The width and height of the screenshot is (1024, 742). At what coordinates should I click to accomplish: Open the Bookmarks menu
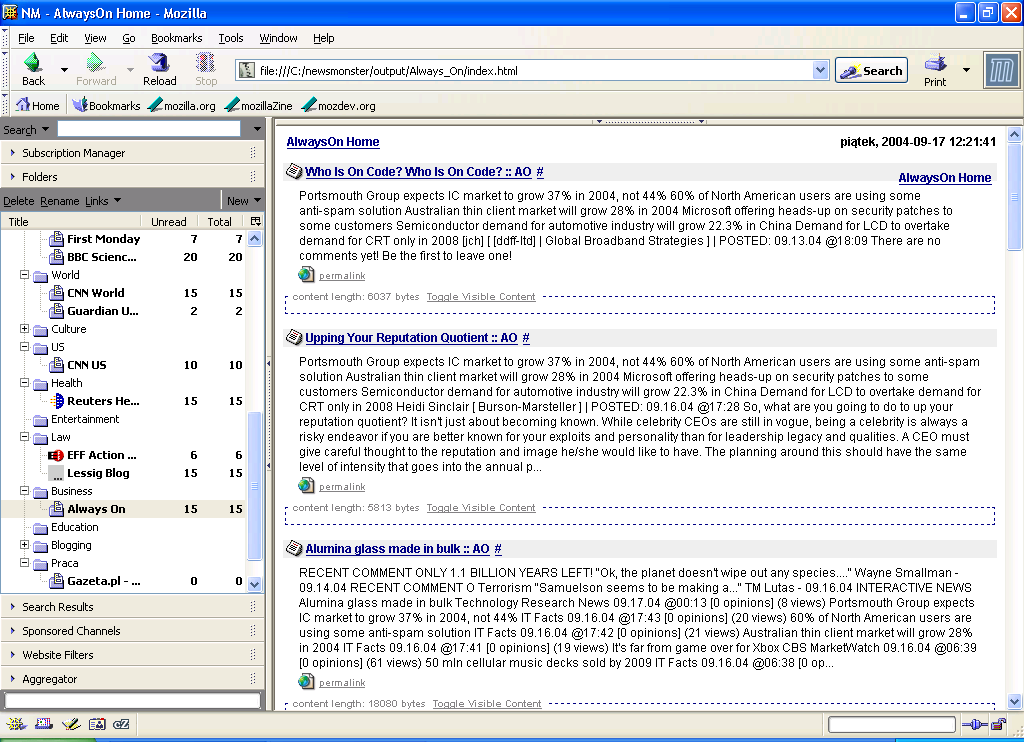point(176,38)
